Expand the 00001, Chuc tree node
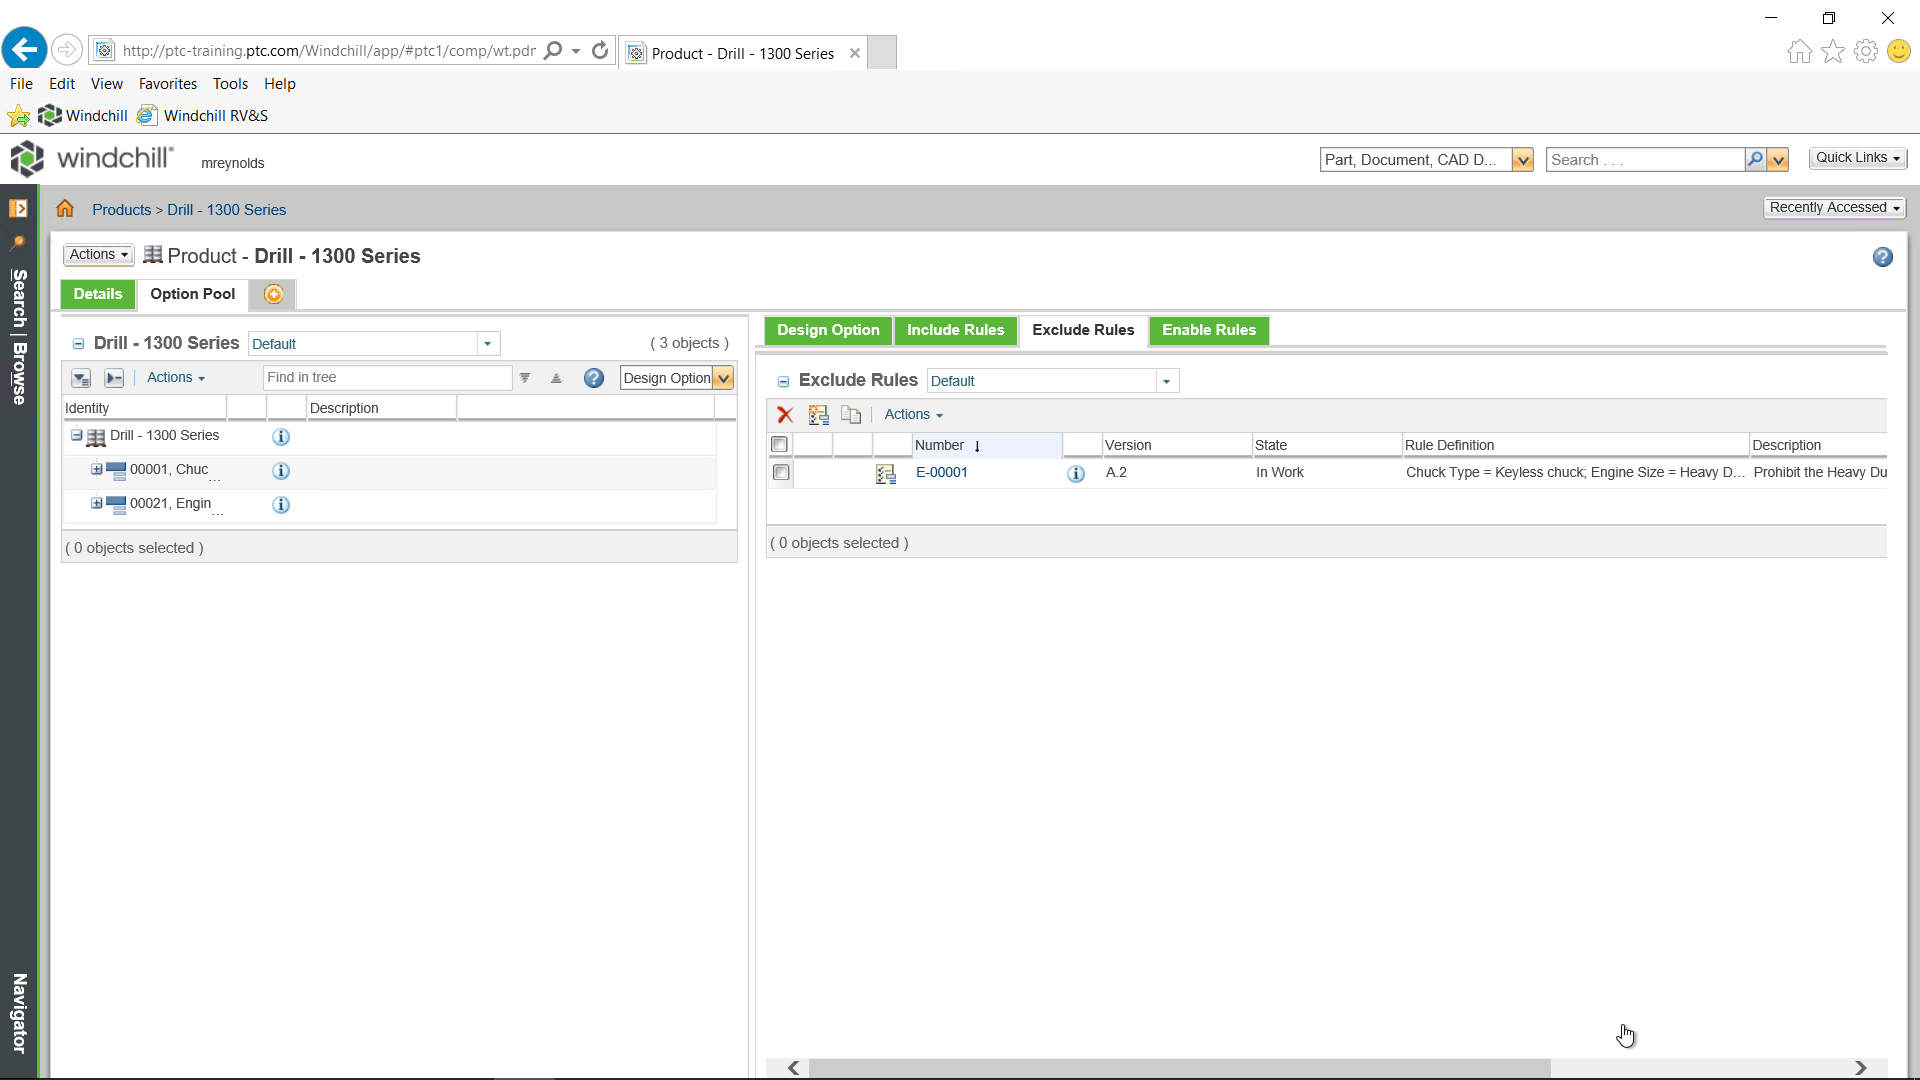 point(97,469)
